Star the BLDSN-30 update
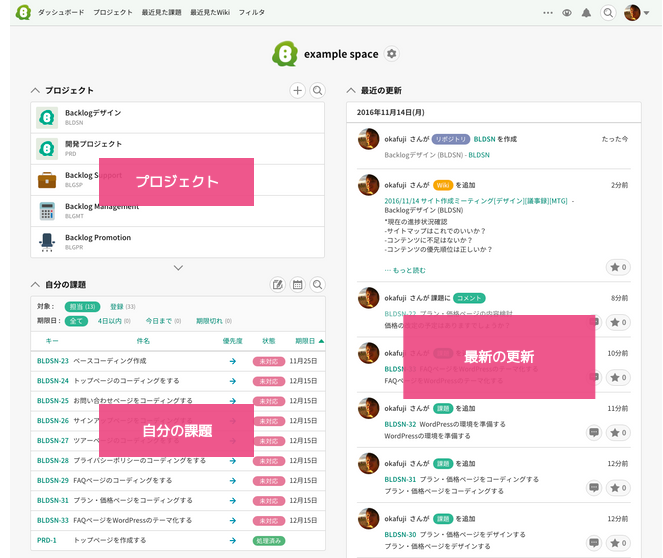This screenshot has height=558, width=663. [618, 543]
